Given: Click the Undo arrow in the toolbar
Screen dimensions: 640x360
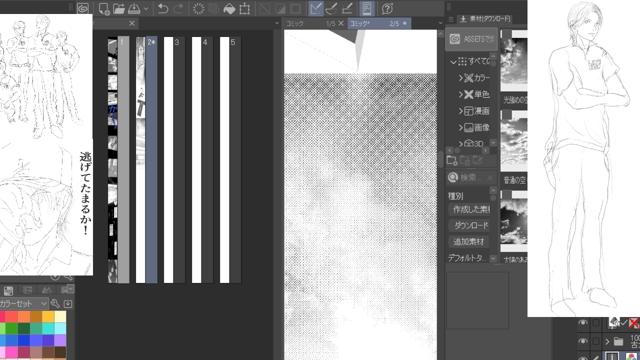Looking at the screenshot, I should (163, 9).
